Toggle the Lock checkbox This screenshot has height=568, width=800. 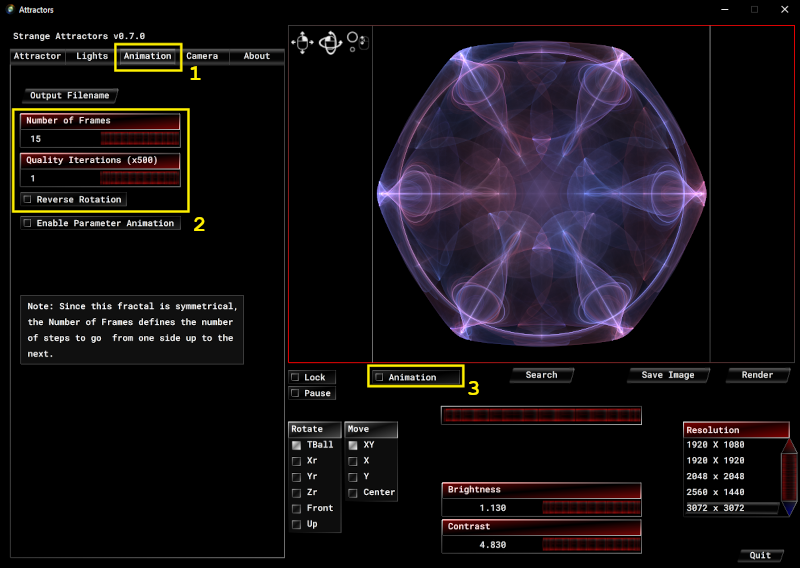coord(295,377)
